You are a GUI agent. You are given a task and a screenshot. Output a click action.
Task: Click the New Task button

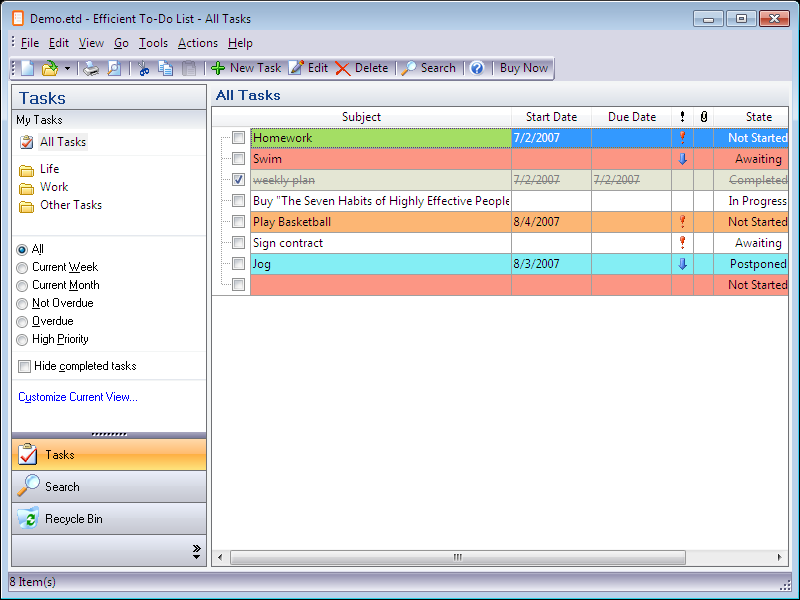(x=246, y=68)
